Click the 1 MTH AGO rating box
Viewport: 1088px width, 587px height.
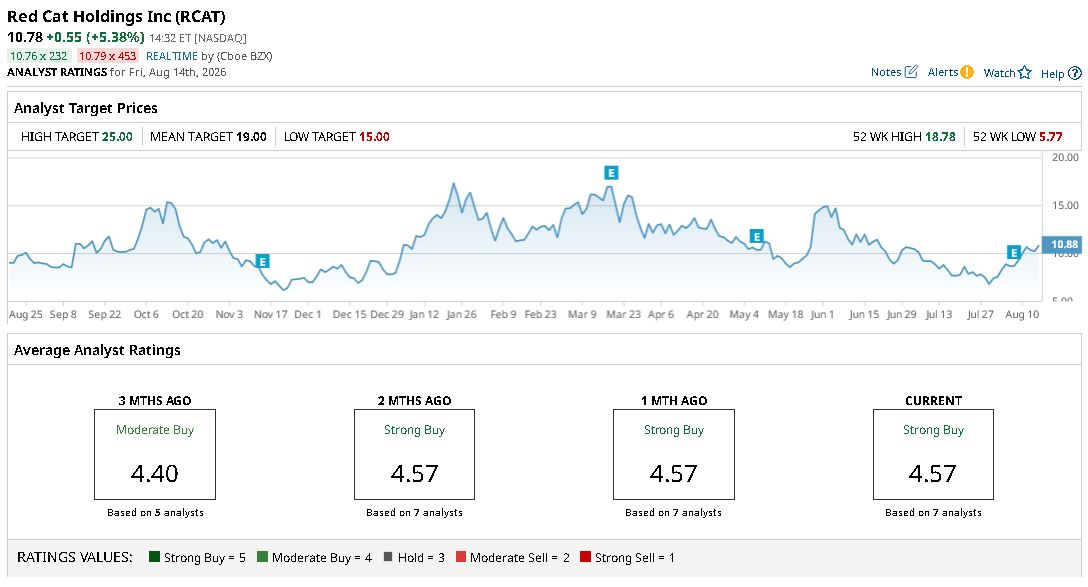pos(674,454)
